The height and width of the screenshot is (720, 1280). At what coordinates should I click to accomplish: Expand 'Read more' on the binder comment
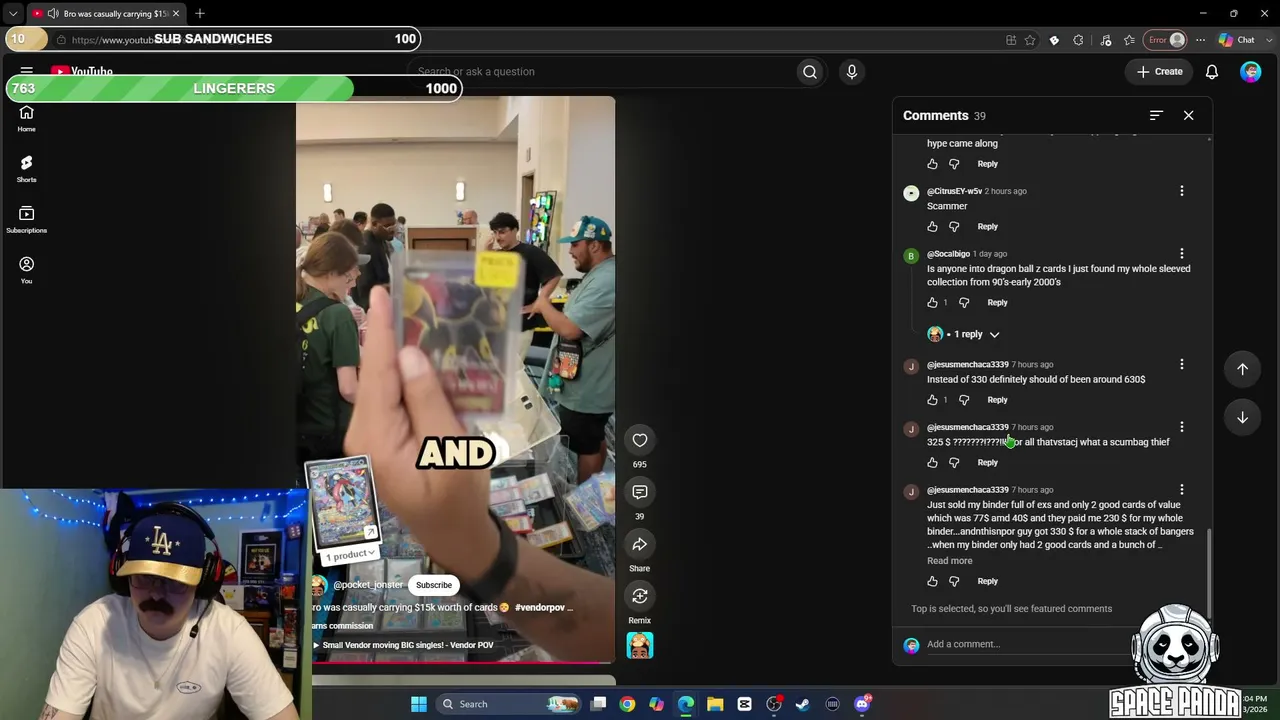(x=949, y=561)
